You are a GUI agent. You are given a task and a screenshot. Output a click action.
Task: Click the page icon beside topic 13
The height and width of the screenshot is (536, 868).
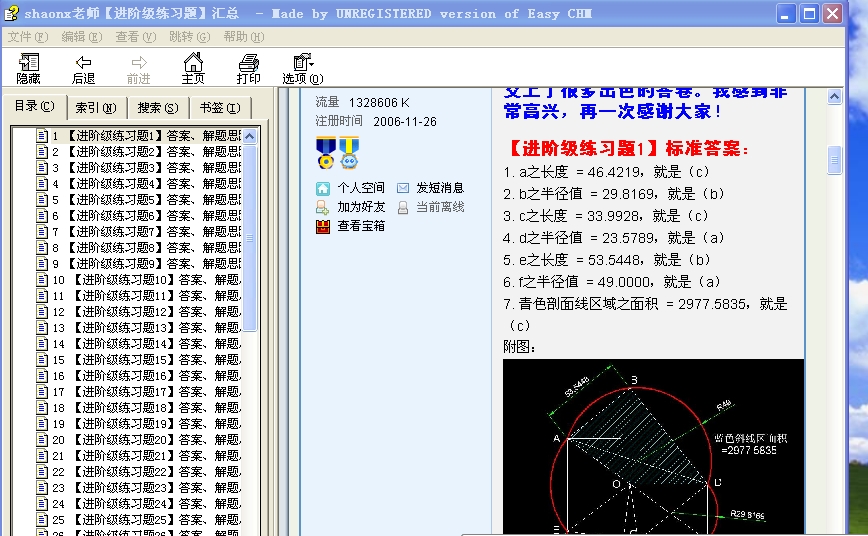[x=42, y=328]
